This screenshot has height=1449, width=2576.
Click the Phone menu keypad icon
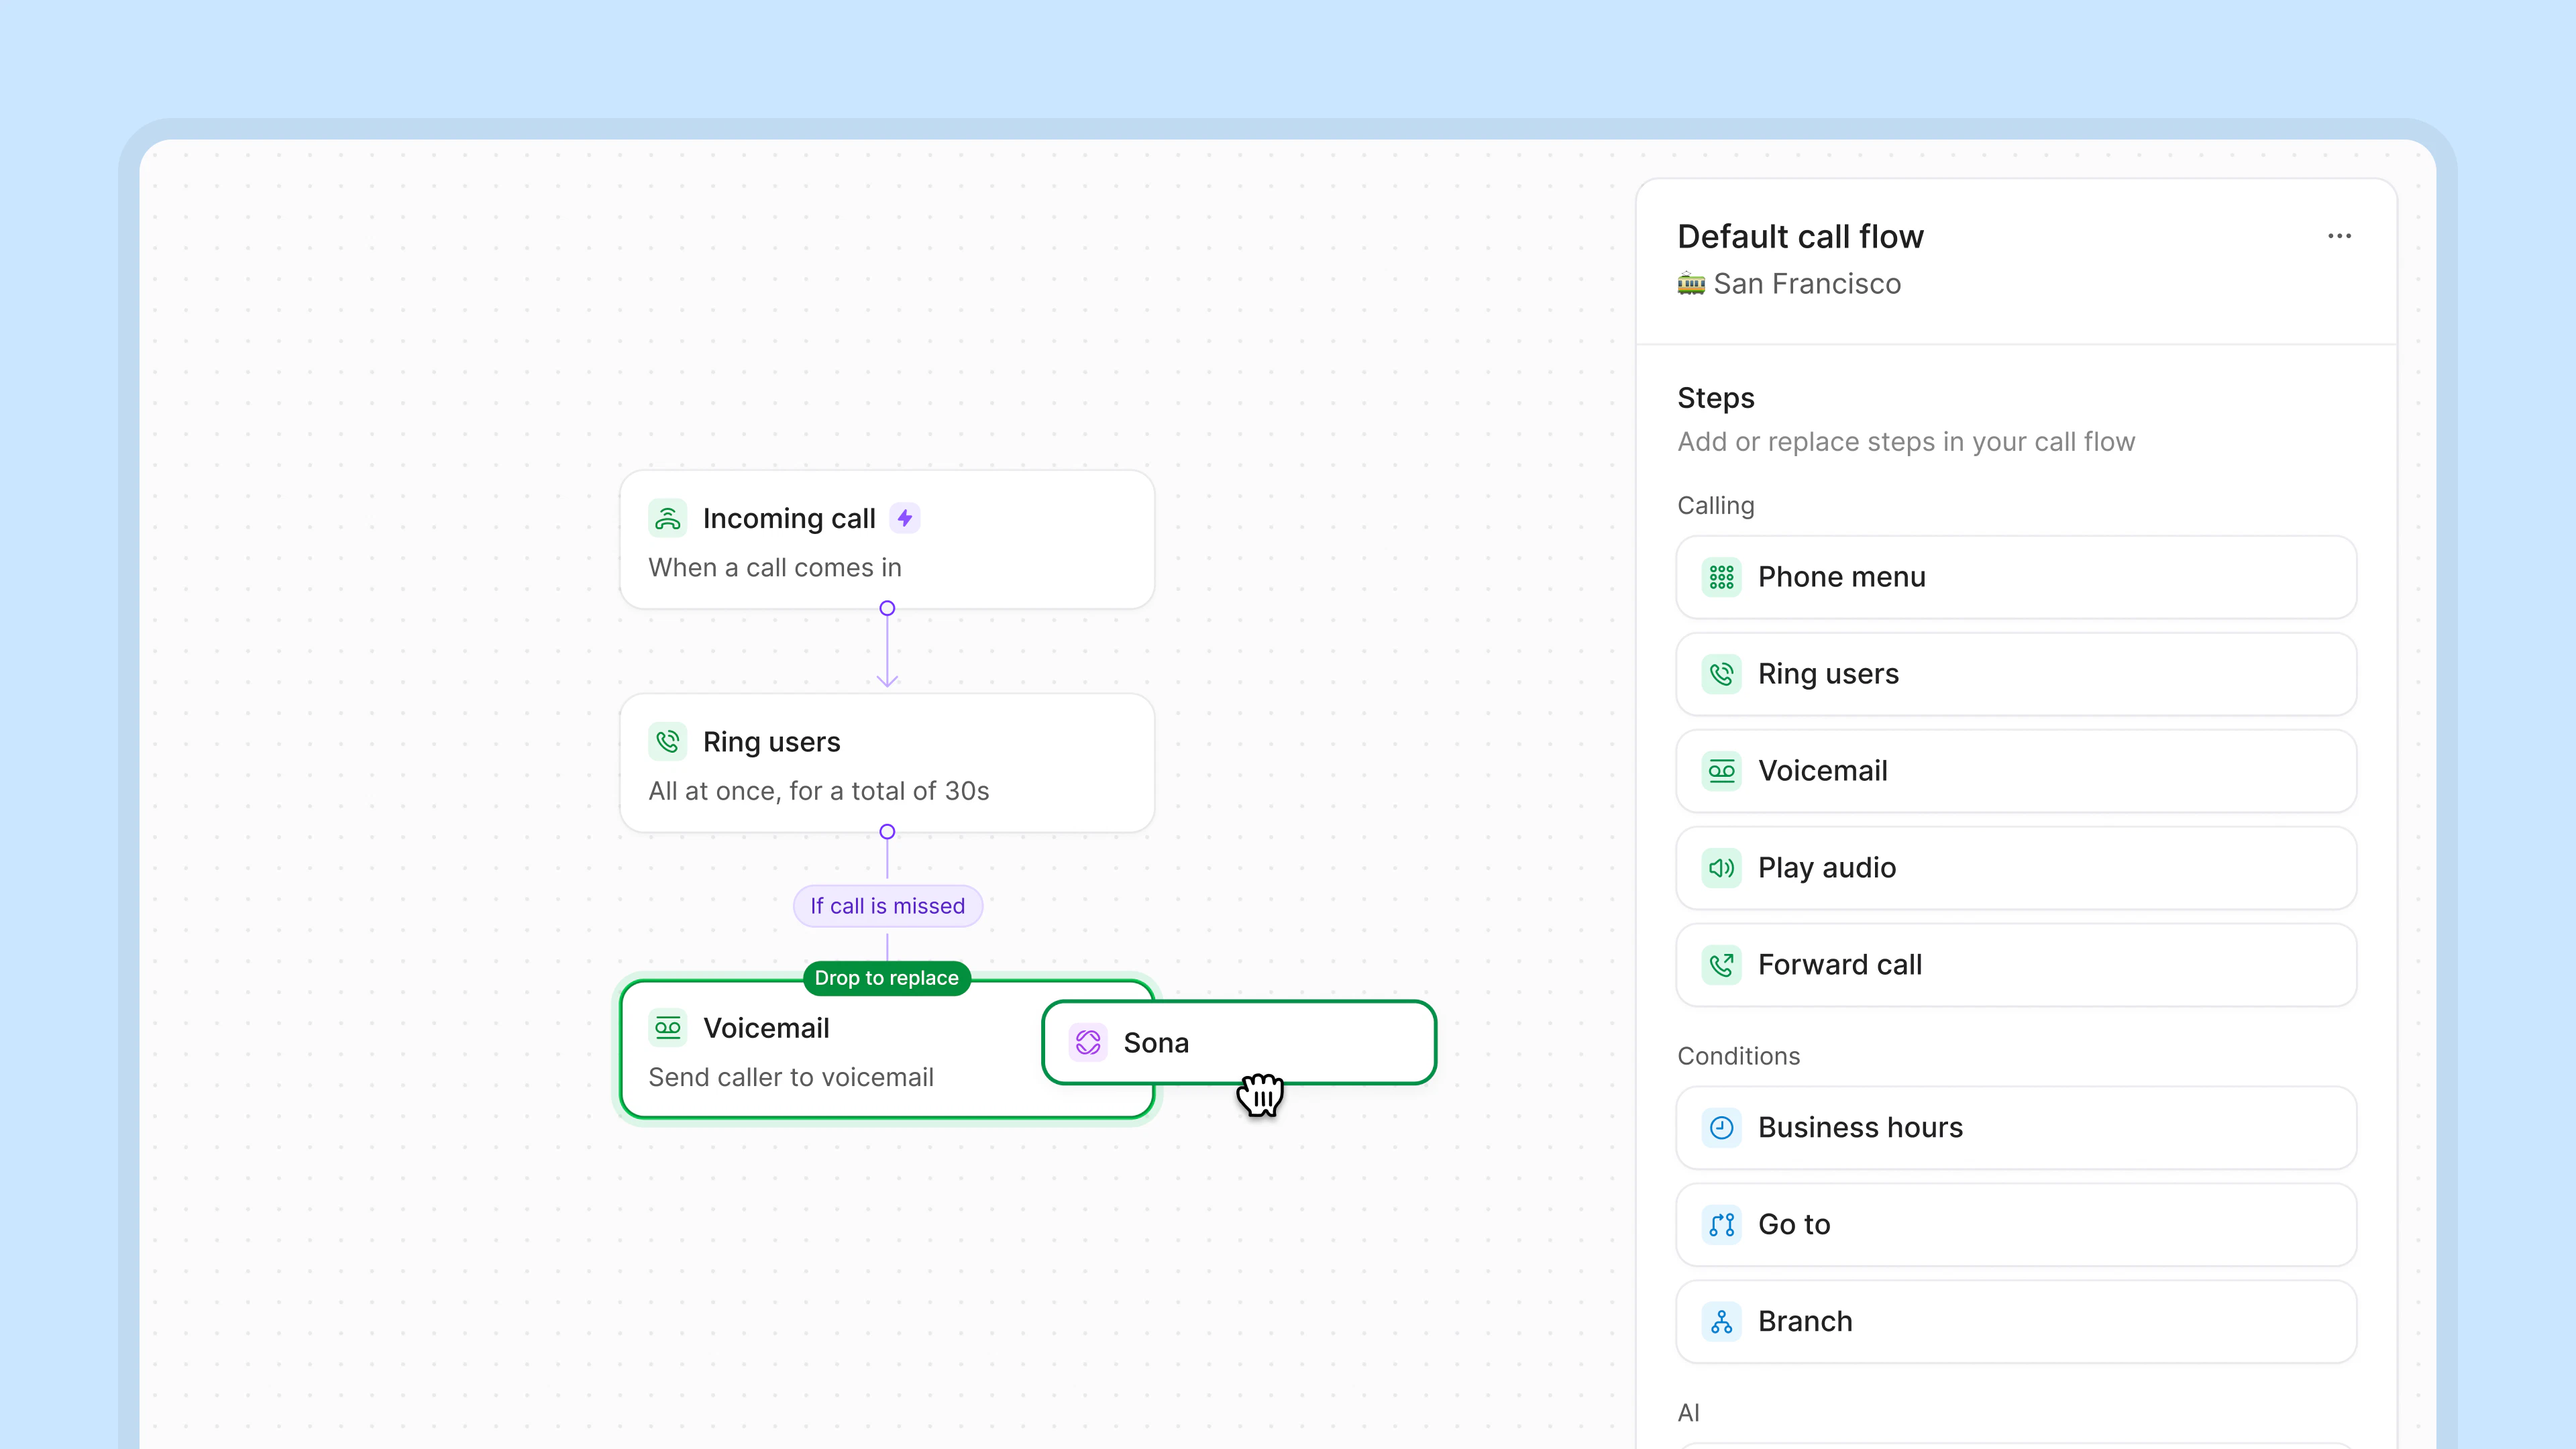(1721, 577)
